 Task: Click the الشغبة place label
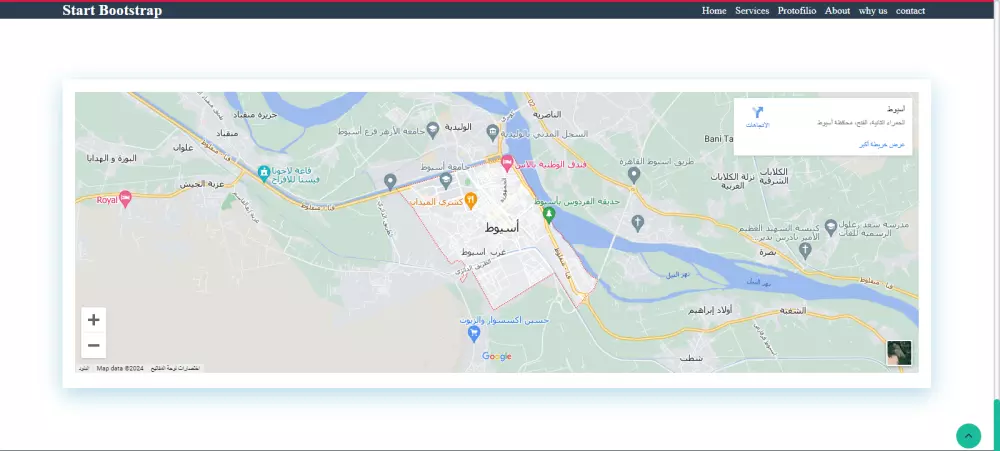[793, 311]
